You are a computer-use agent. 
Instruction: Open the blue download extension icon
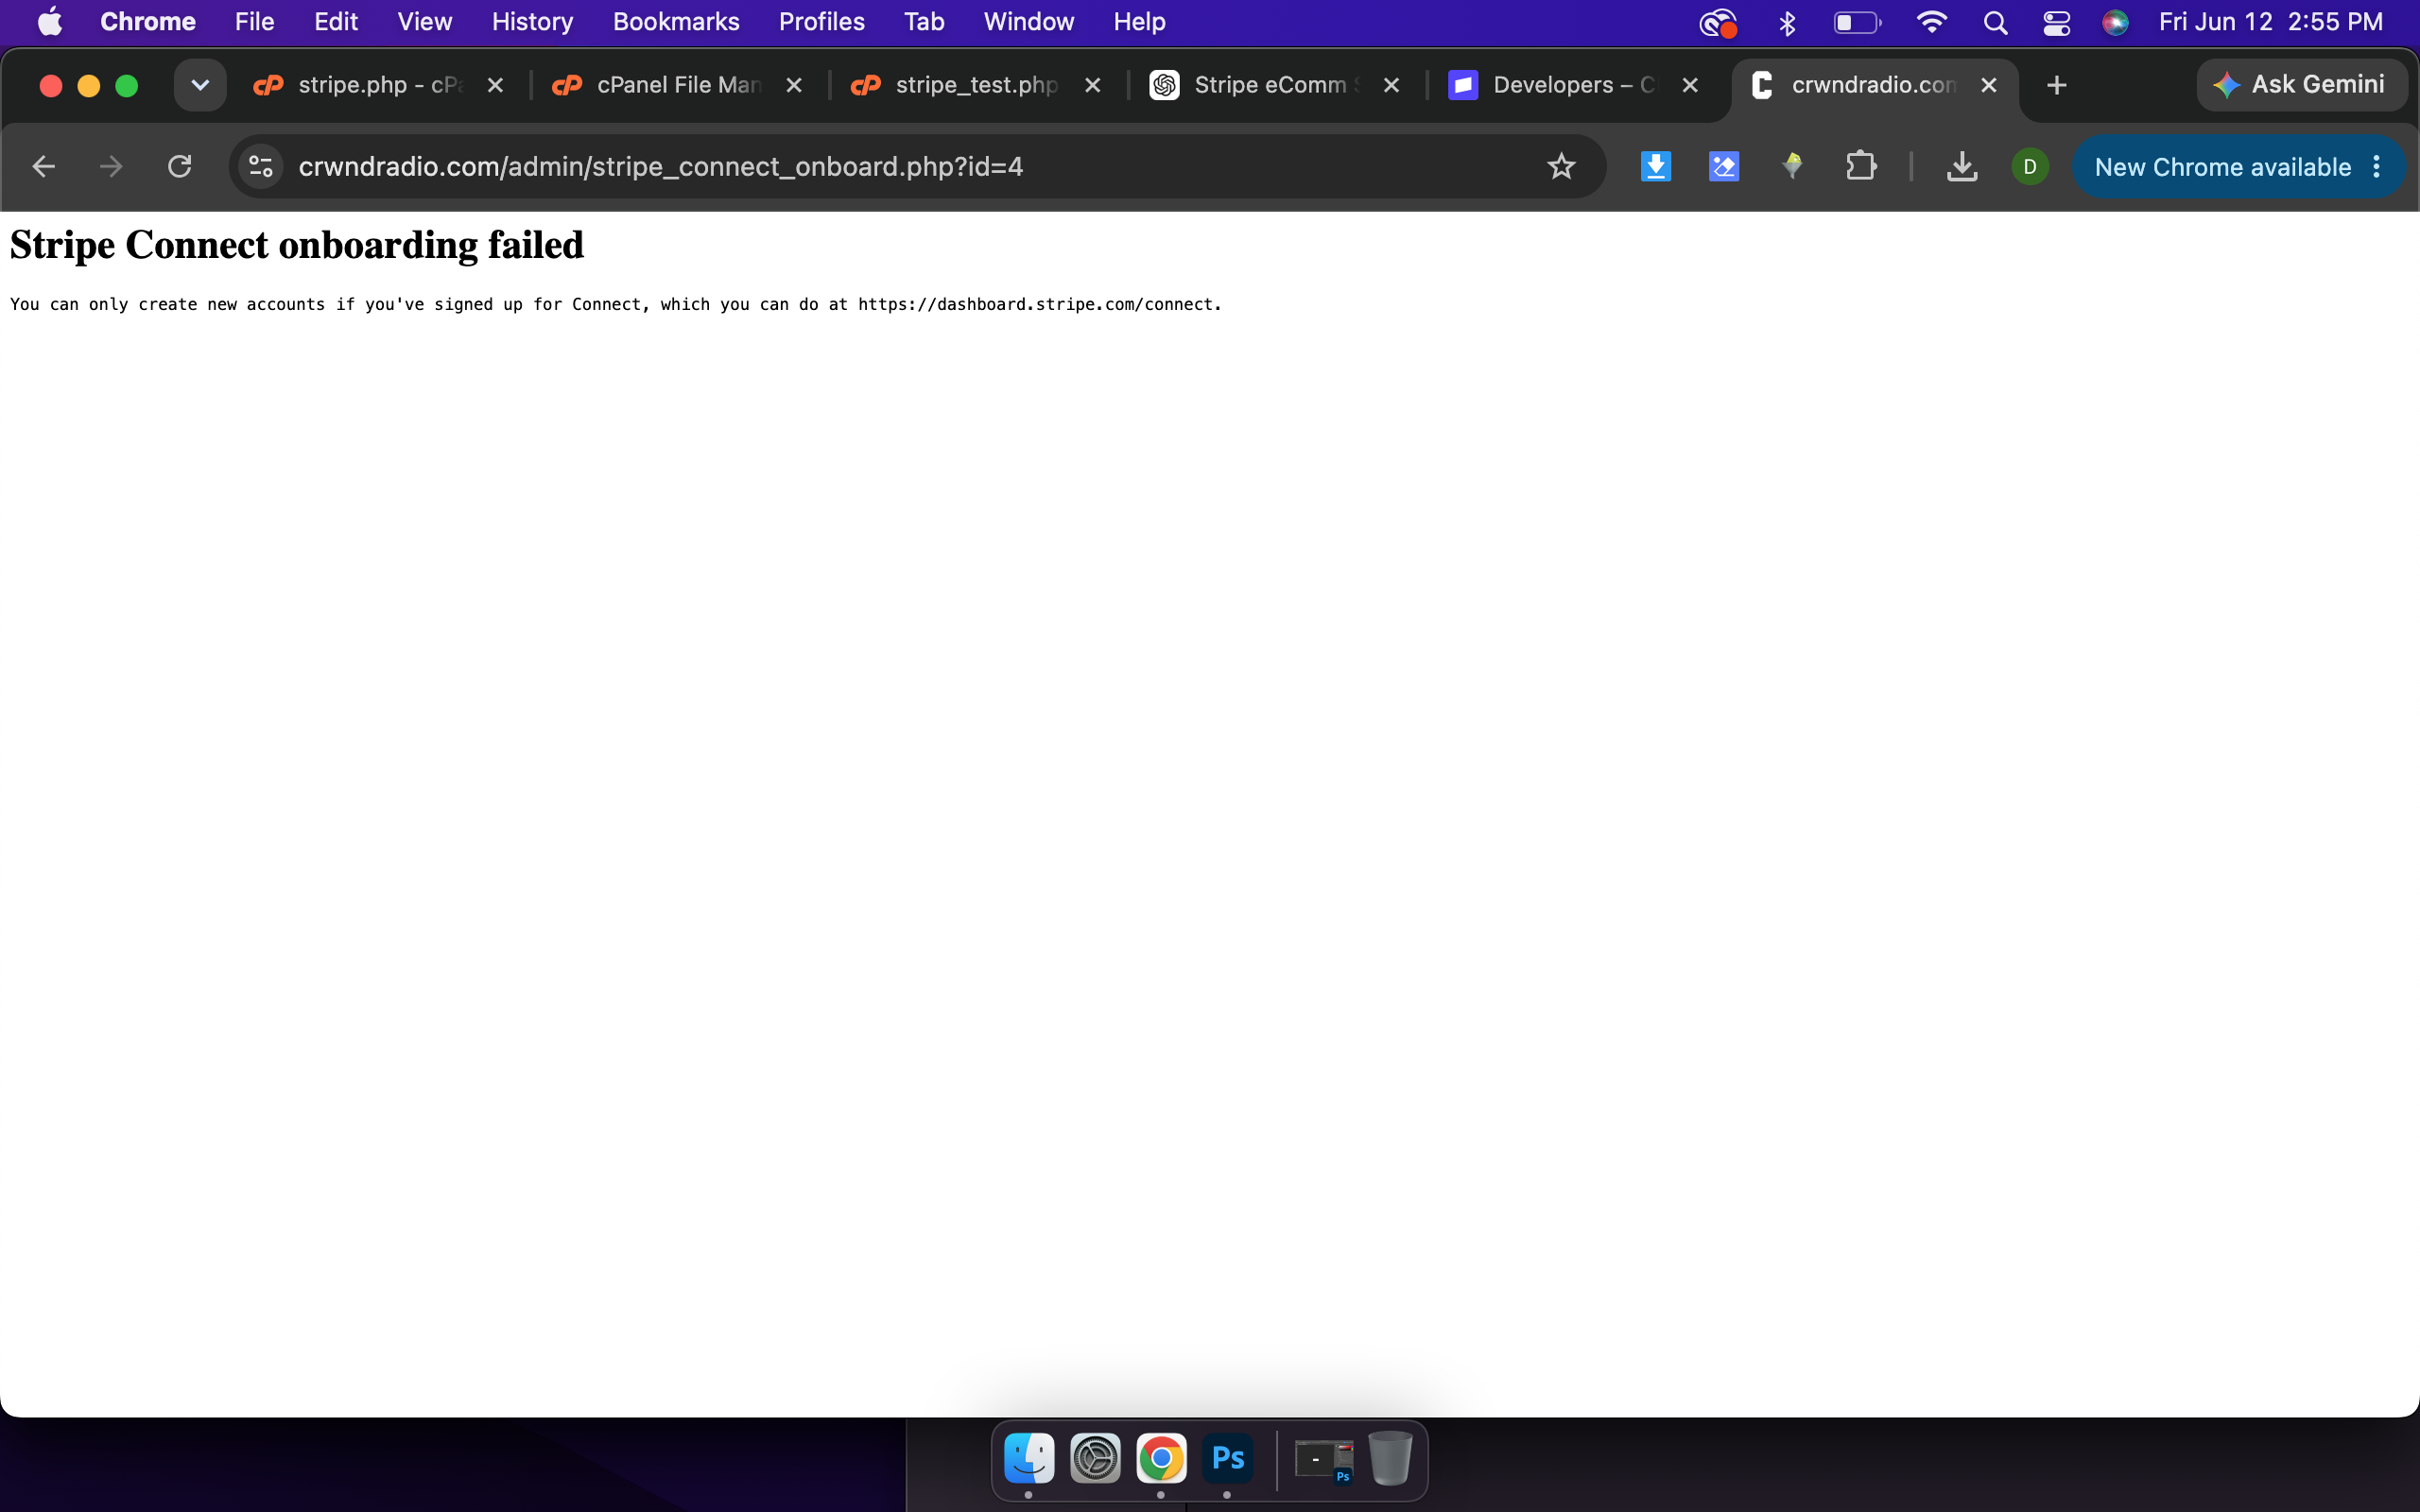click(1656, 166)
